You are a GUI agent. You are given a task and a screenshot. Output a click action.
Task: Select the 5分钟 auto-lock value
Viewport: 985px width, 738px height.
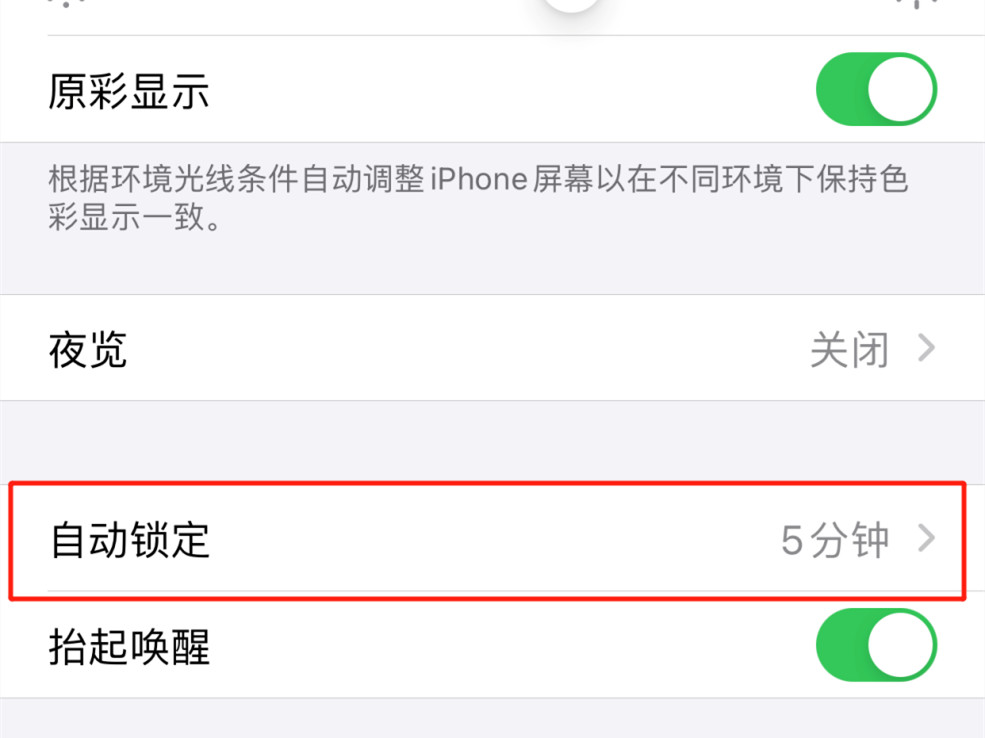click(x=835, y=540)
